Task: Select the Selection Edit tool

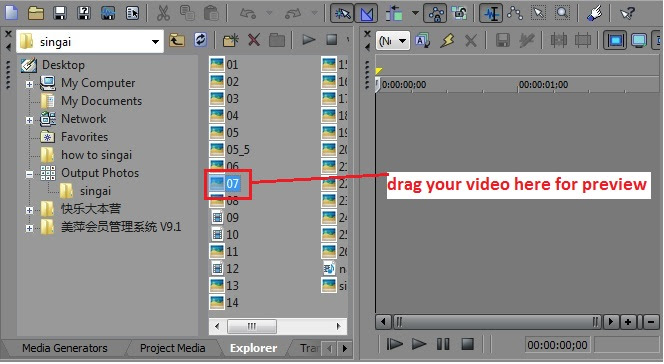Action: pos(538,14)
